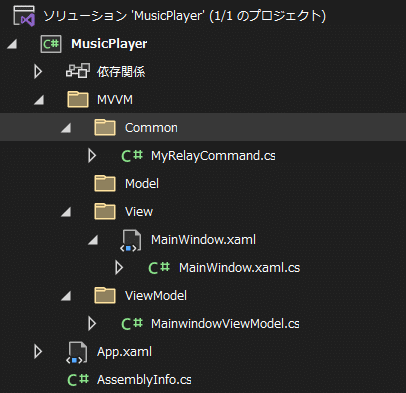
Task: Select the MainwindowViewModel.cs file name
Action: pyautogui.click(x=225, y=324)
